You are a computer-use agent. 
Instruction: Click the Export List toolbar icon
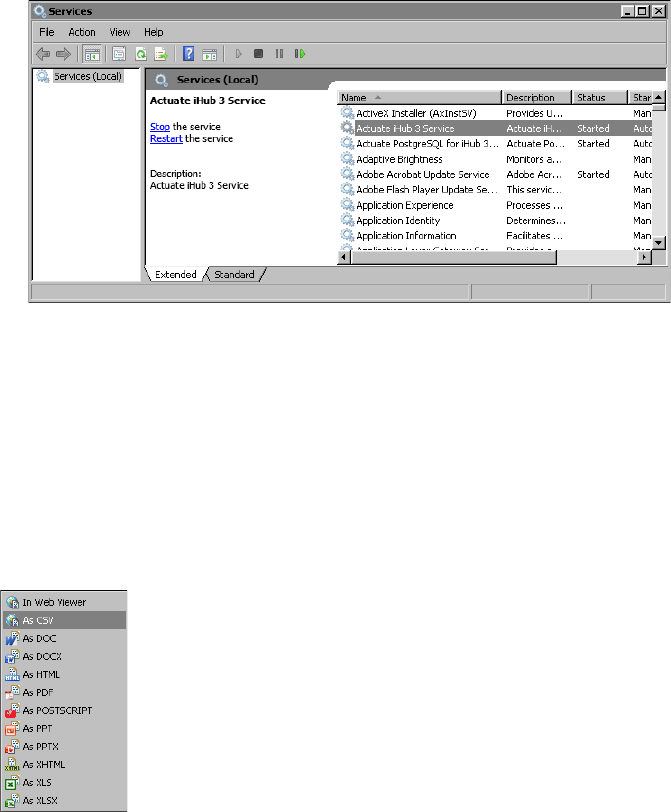pos(161,54)
